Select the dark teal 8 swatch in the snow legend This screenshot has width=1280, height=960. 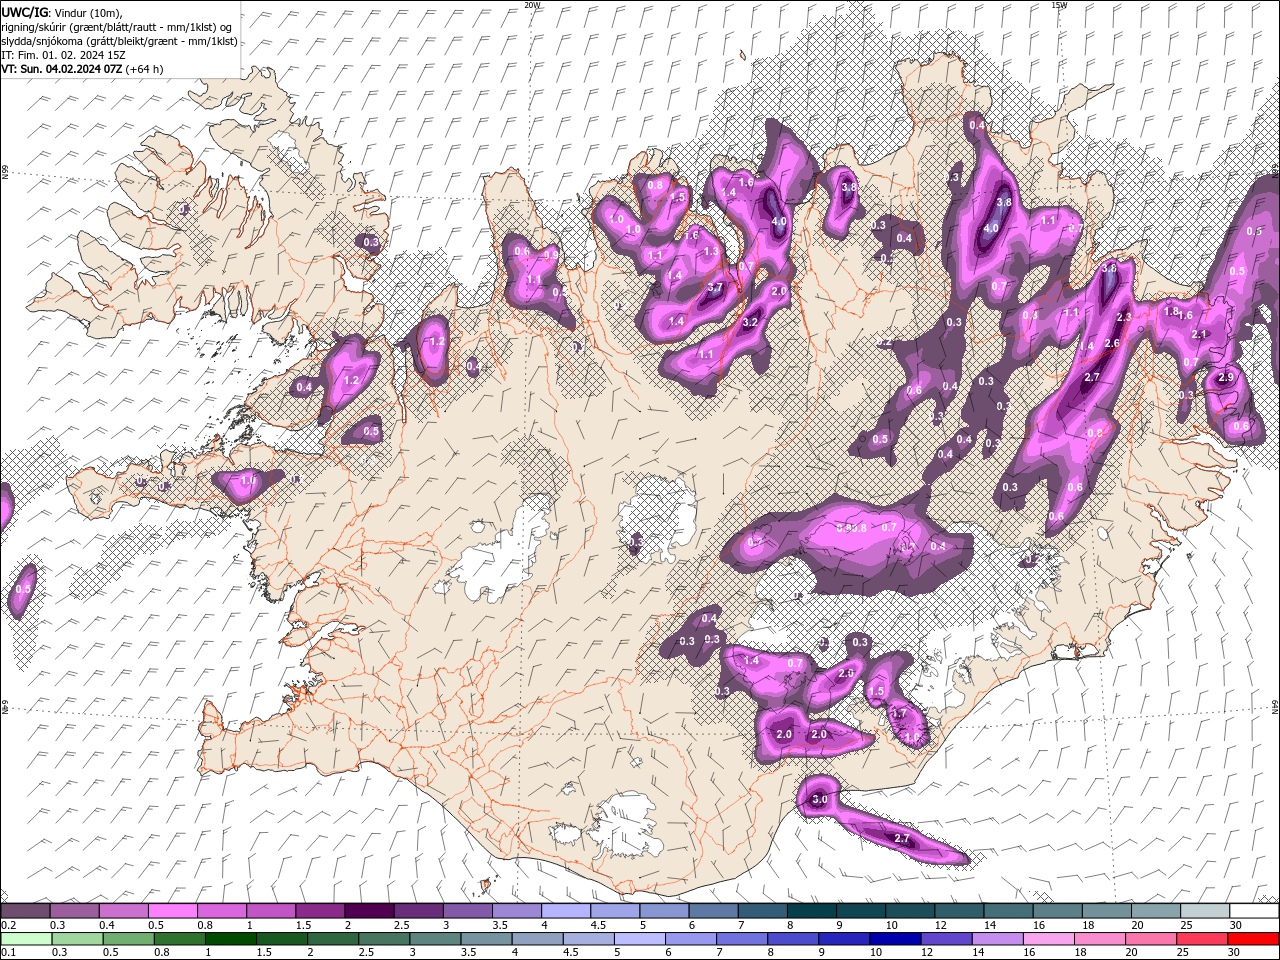coord(811,910)
